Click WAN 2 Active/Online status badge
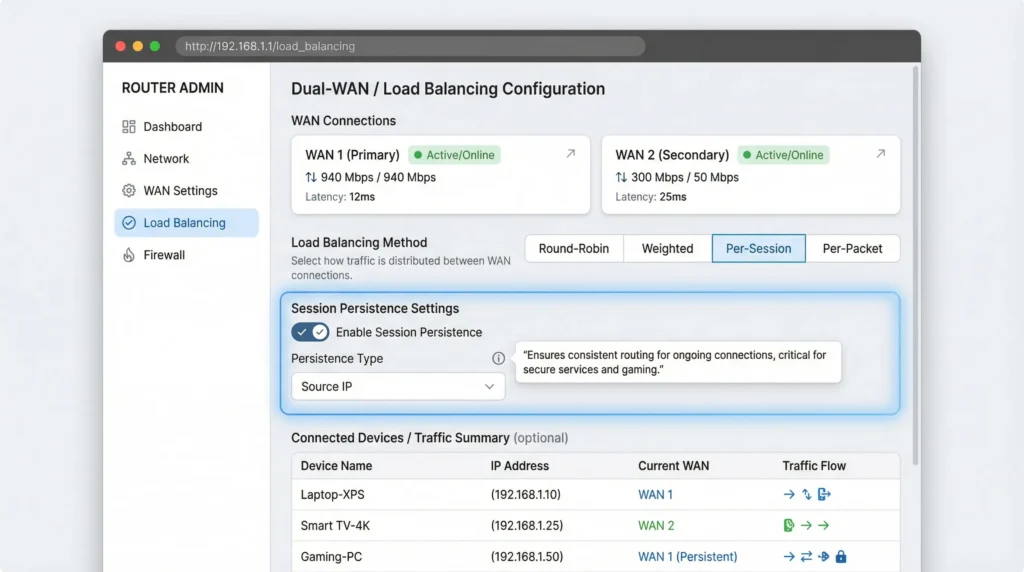Screen dimensions: 1024x572 coord(783,155)
